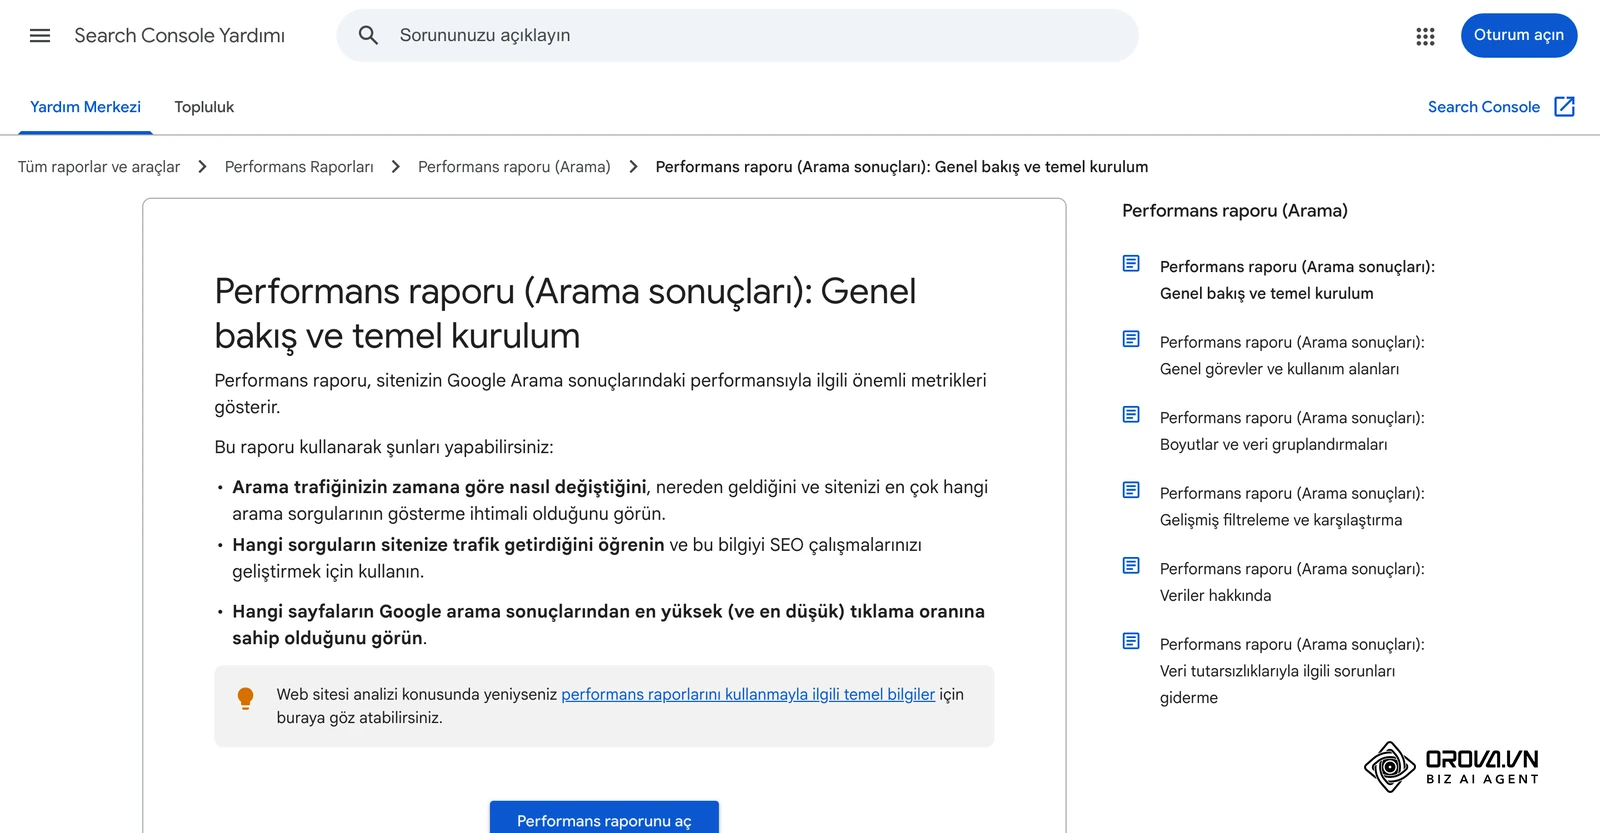This screenshot has width=1600, height=833.
Task: Open the hamburger main menu
Action: coord(40,36)
